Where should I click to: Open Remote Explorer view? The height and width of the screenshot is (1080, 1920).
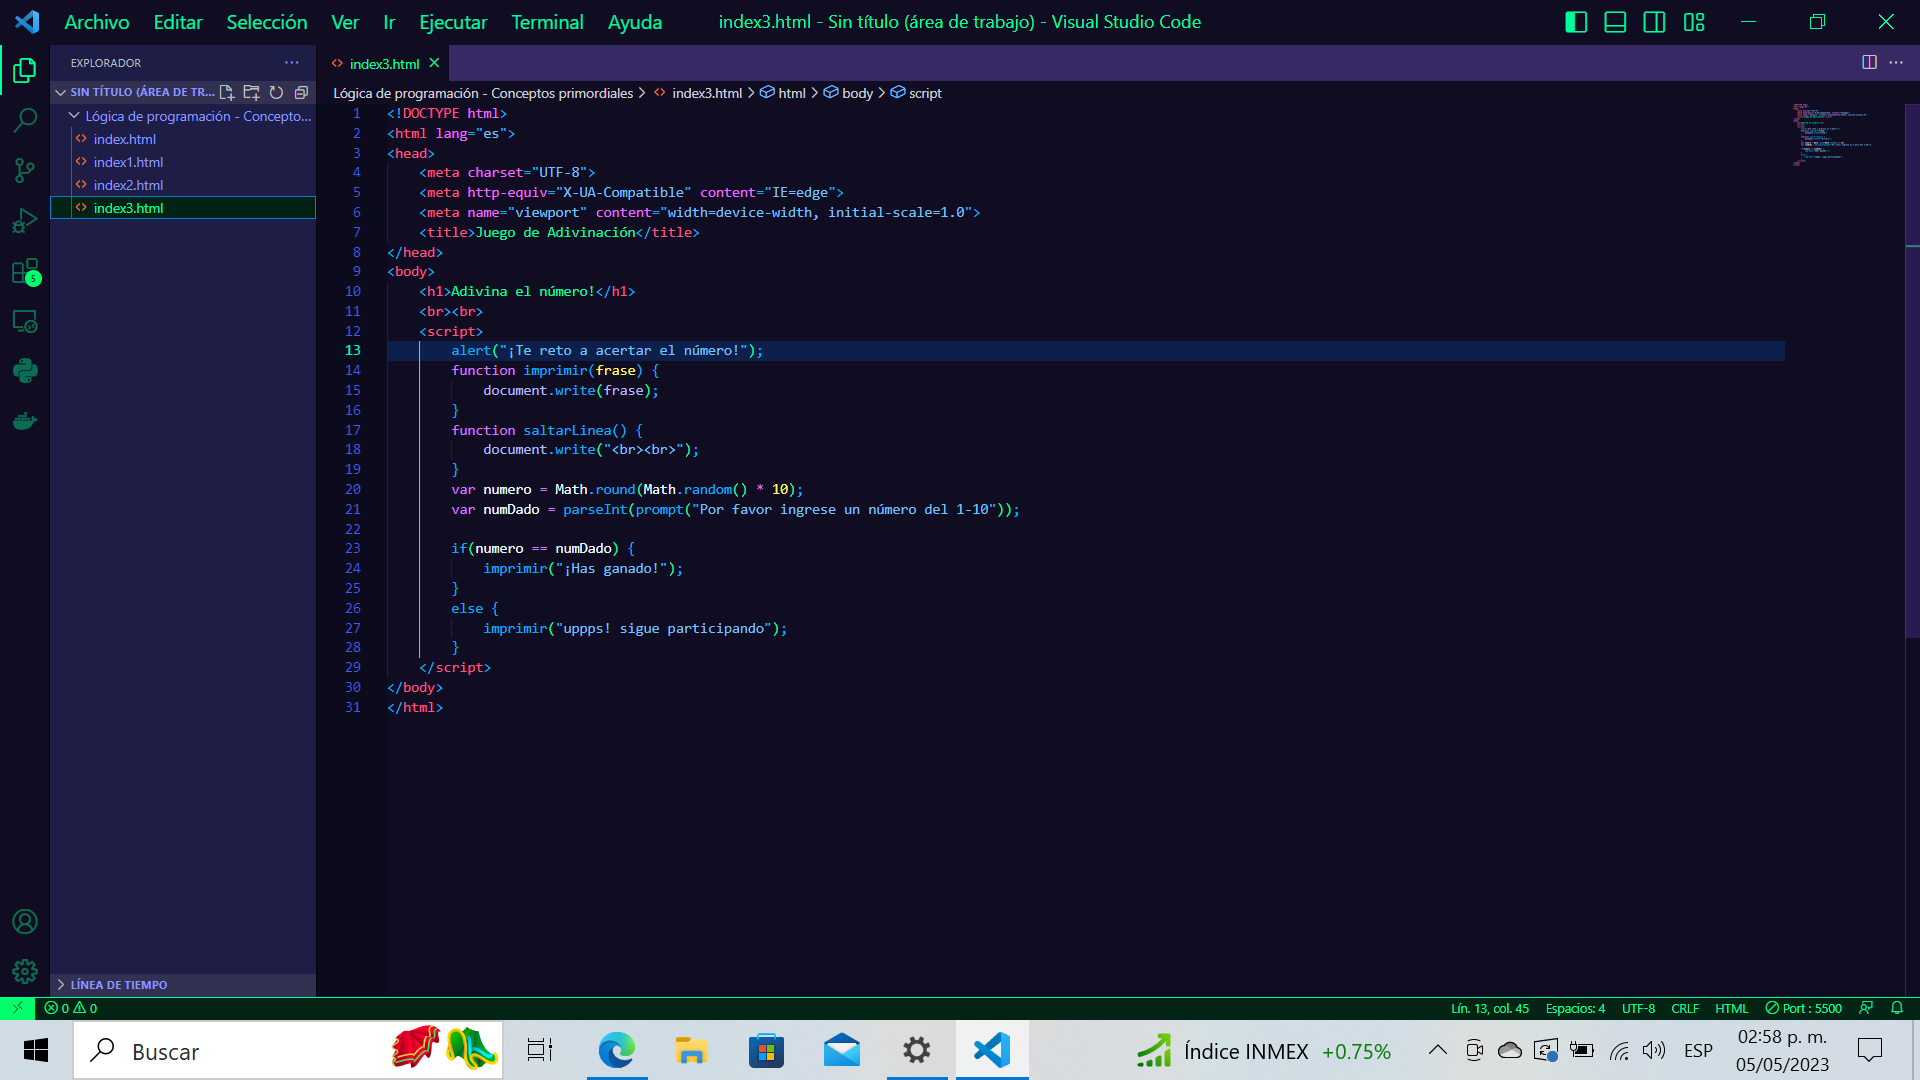25,322
